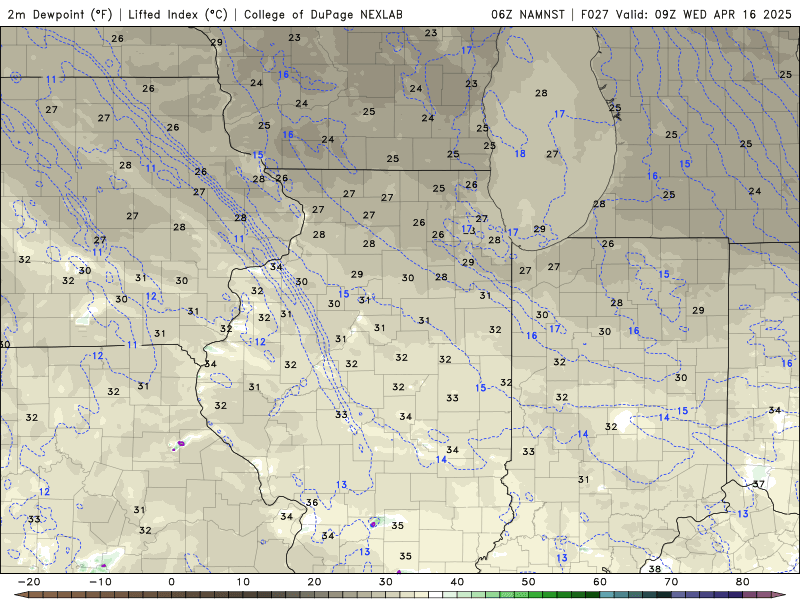Click the "70" colorbar label
The width and height of the screenshot is (800, 600).
coord(671,582)
